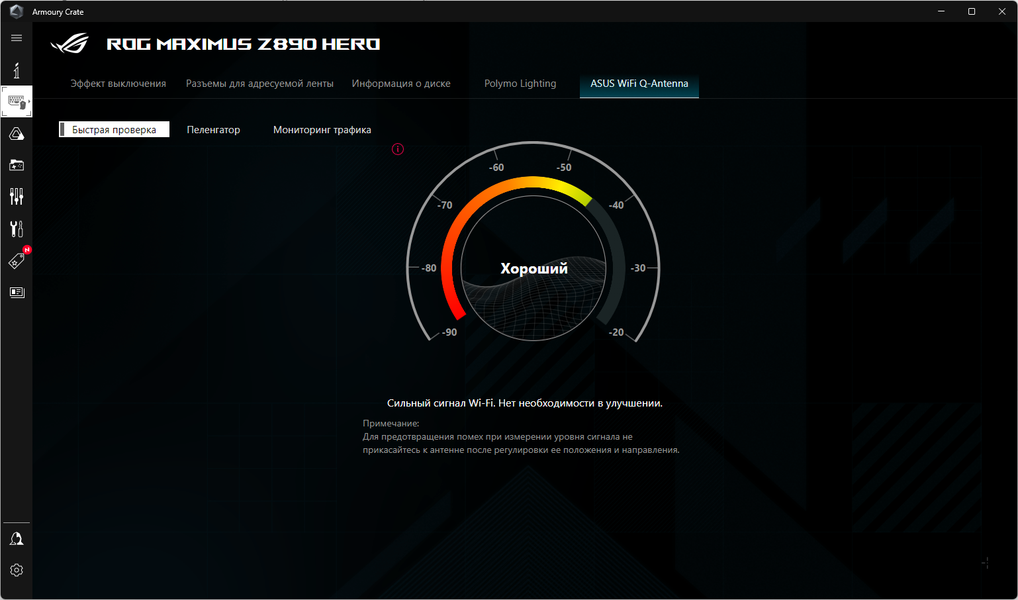The height and width of the screenshot is (600, 1018).
Task: Click the -50 mark on gauge
Action: [564, 168]
